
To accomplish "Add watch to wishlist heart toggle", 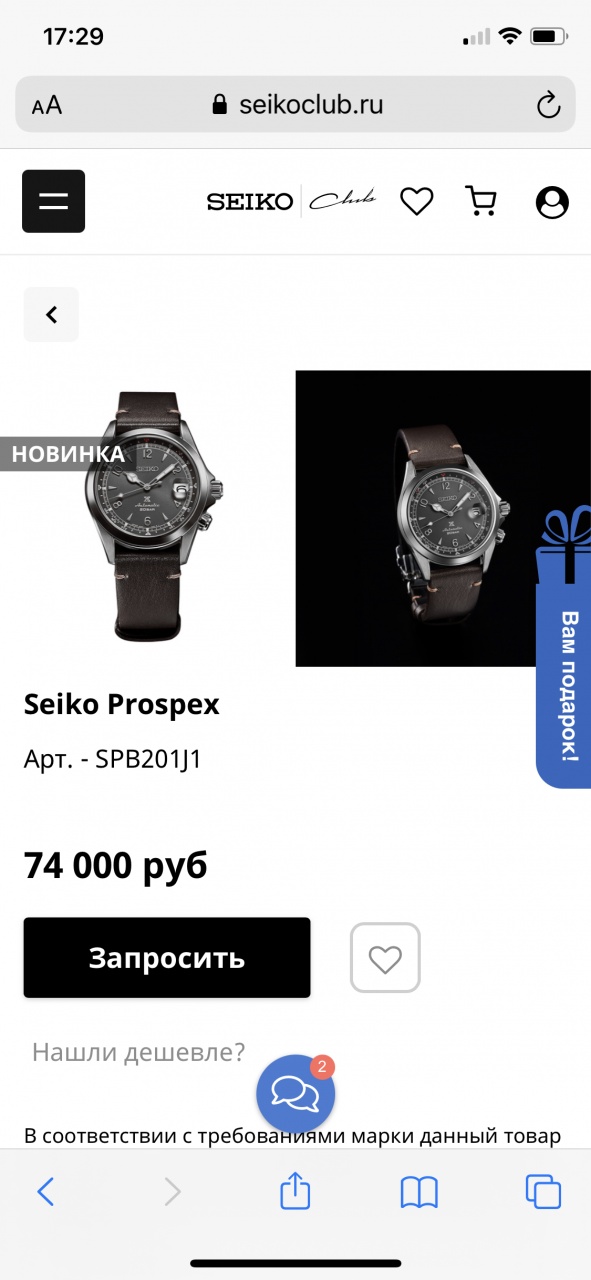I will coord(385,958).
